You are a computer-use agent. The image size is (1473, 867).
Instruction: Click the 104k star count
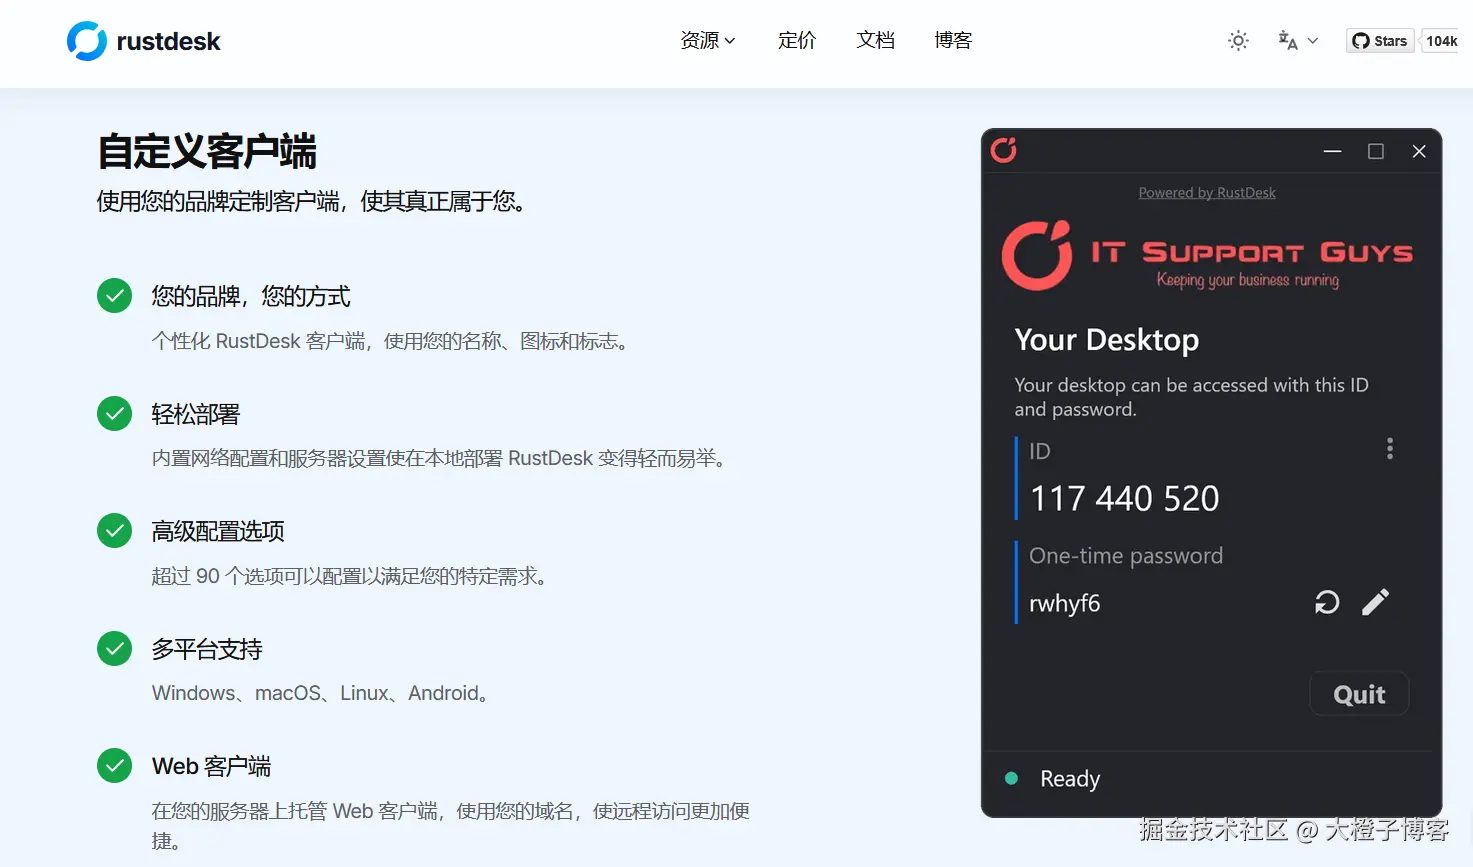[x=1441, y=41]
